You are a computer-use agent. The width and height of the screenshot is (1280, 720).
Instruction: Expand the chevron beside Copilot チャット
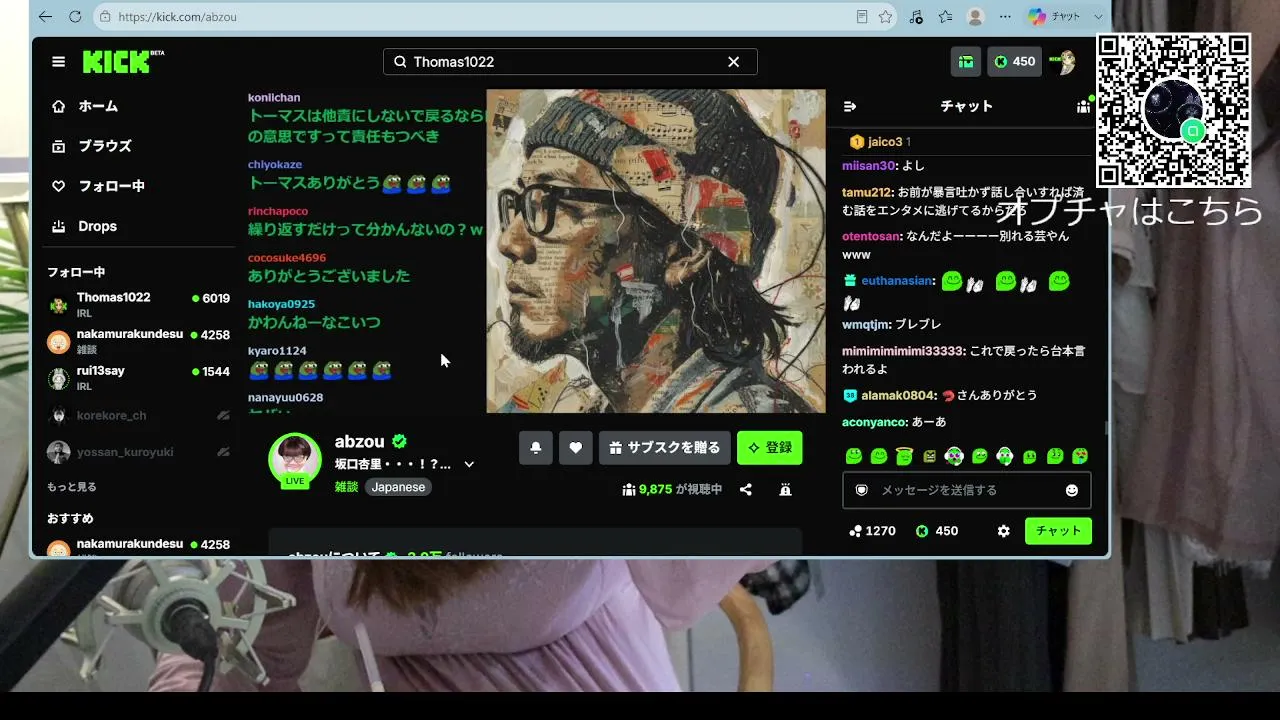click(1098, 17)
